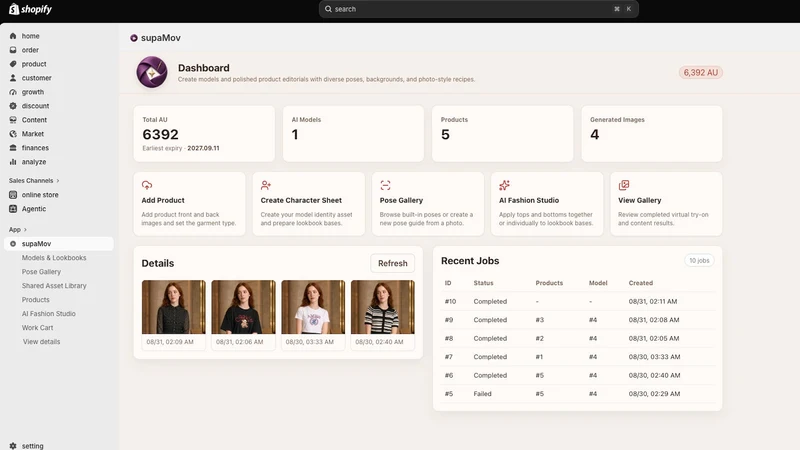
Task: Click the customer person icon
Action: [x=13, y=78]
